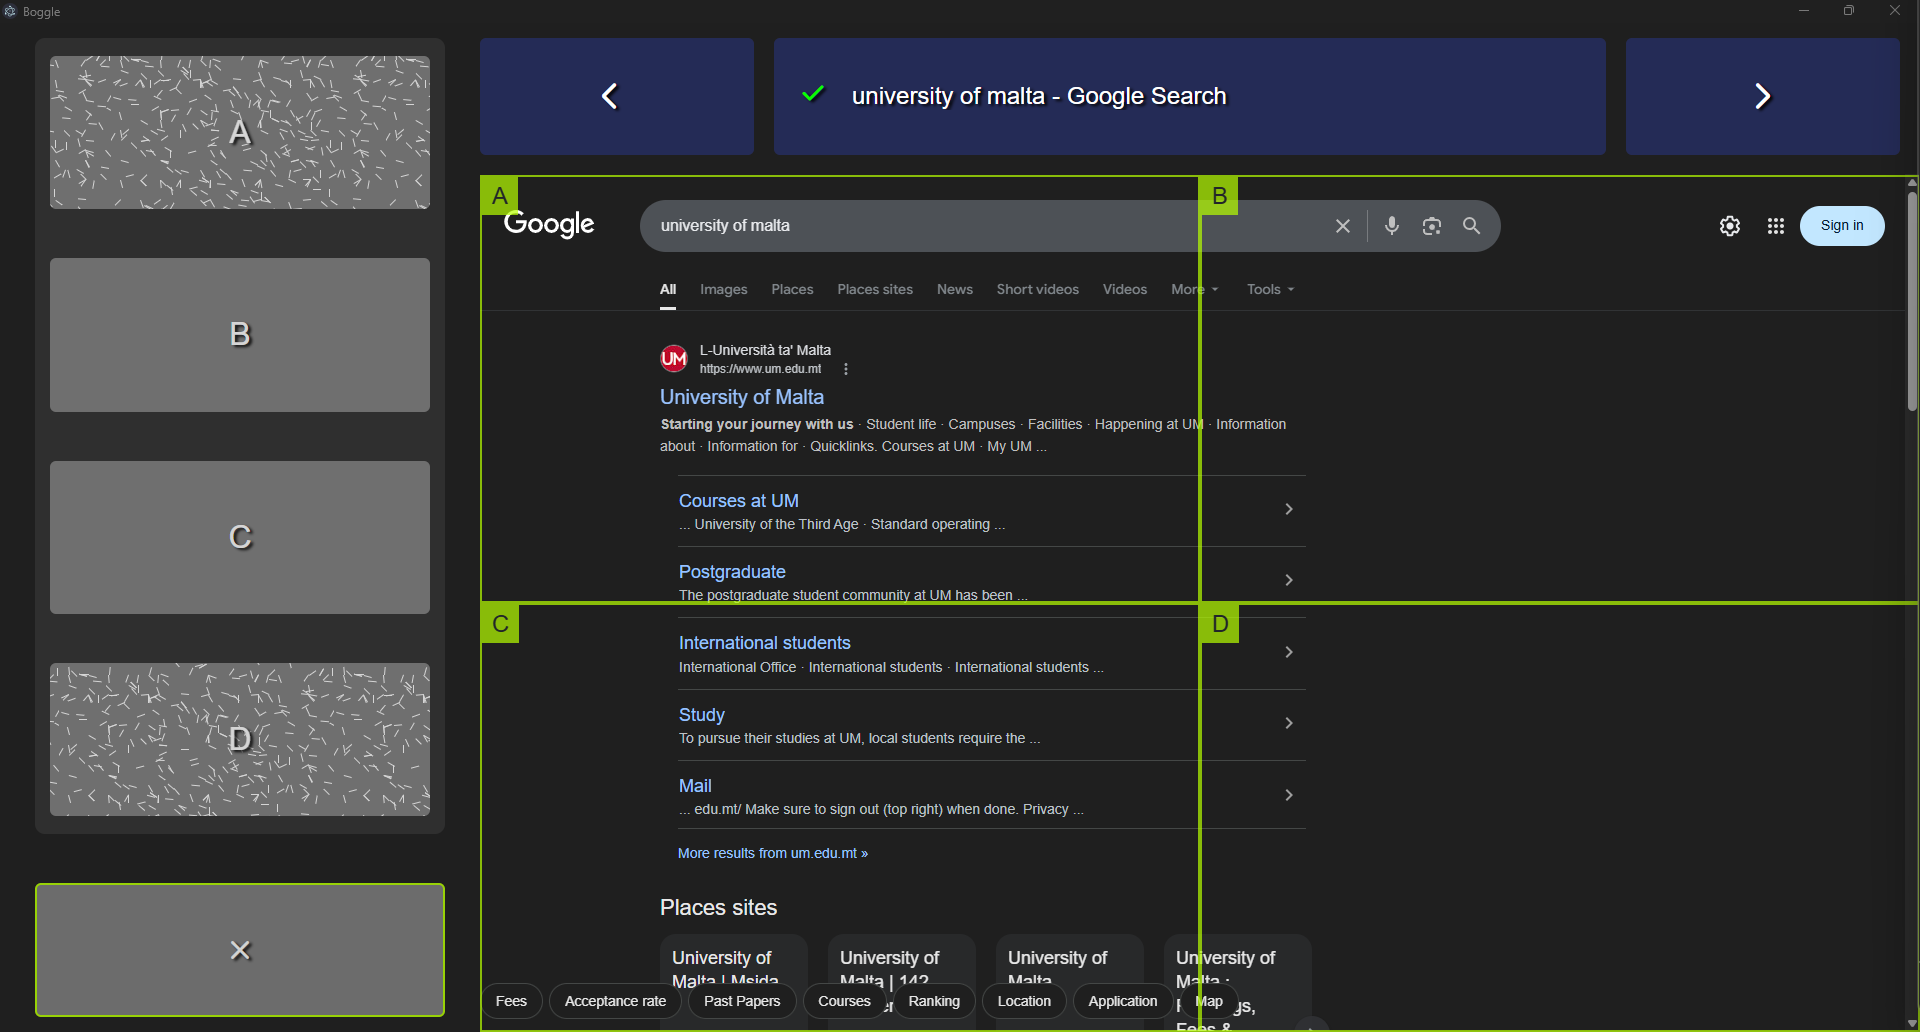Click the voice search microphone icon
This screenshot has width=1920, height=1032.
(x=1392, y=225)
